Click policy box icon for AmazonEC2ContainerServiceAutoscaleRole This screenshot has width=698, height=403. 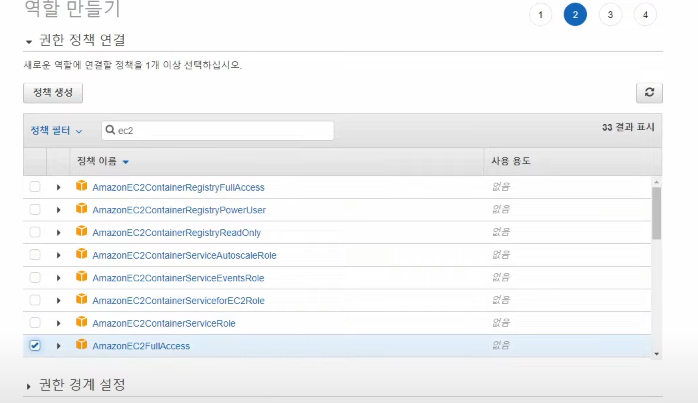(81, 254)
